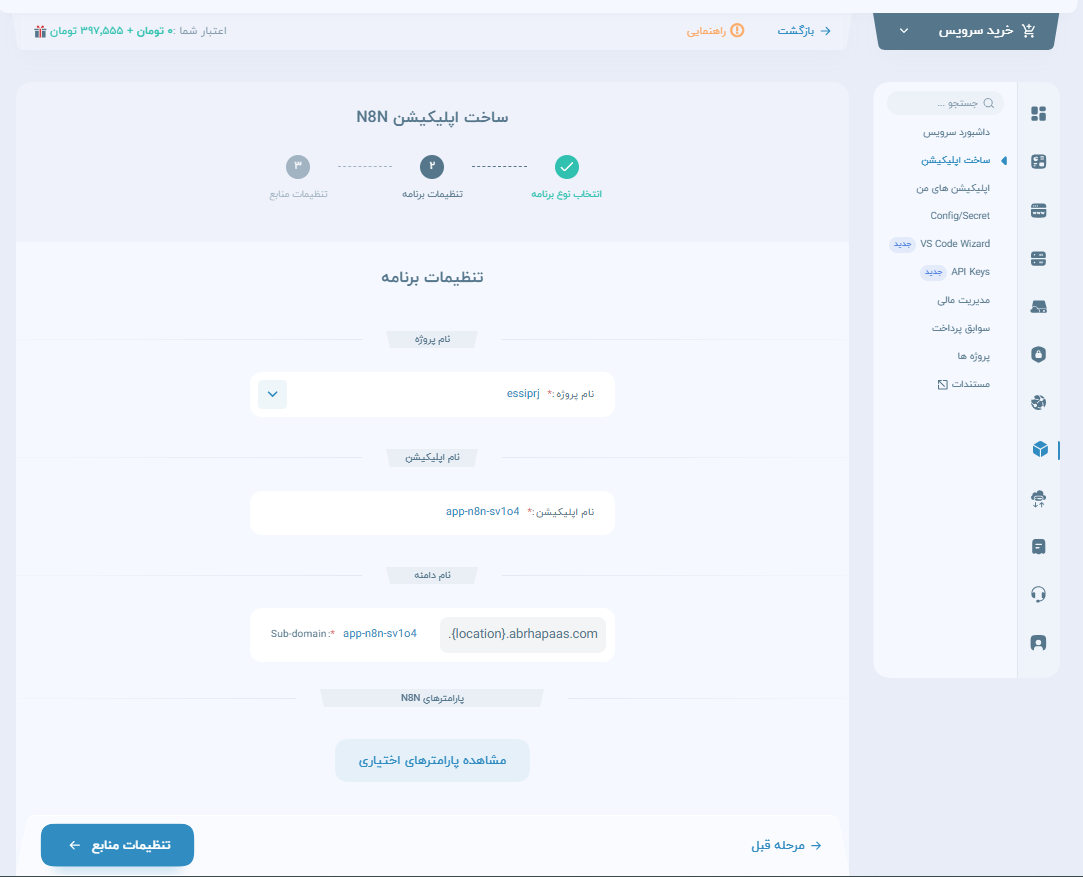Image resolution: width=1083 pixels, height=877 pixels.
Task: Click the gift icon beside credit balance
Action: click(40, 31)
